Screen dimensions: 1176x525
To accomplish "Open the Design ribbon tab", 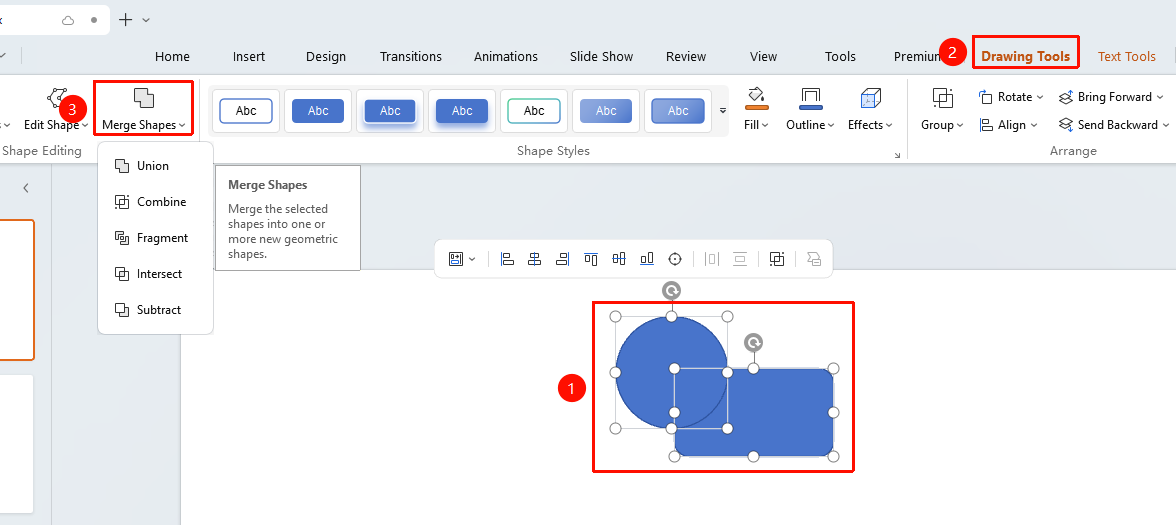I will 326,56.
